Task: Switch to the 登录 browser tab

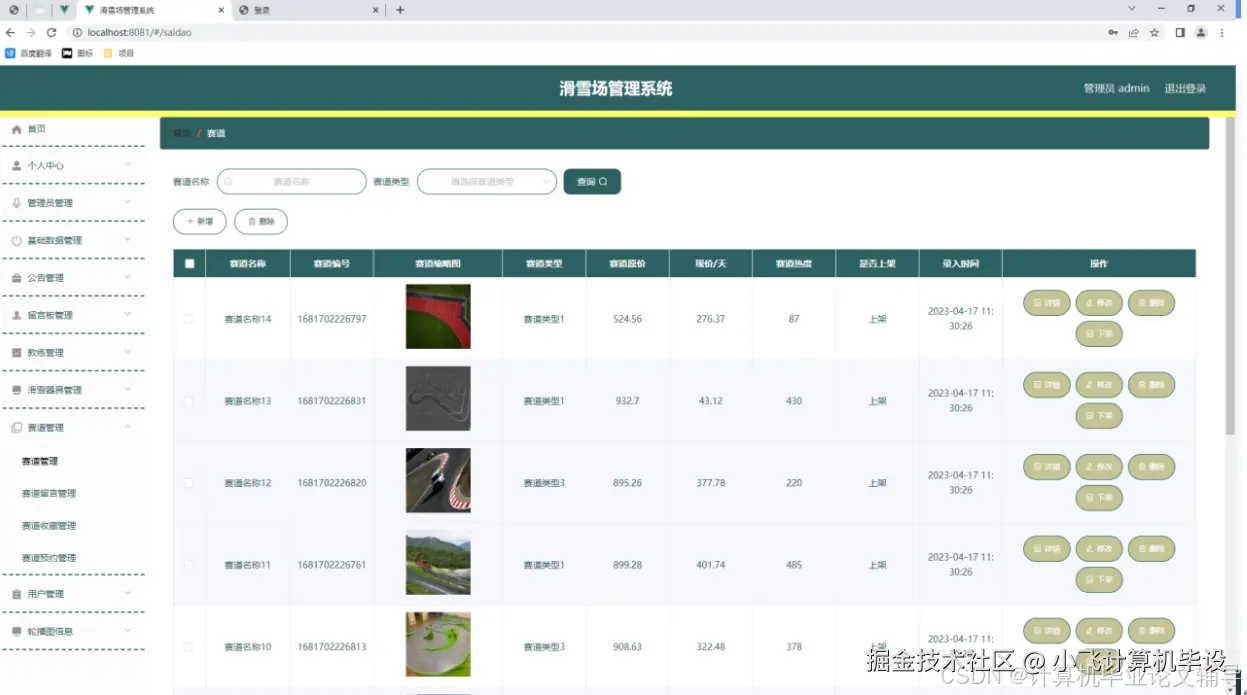Action: click(308, 10)
